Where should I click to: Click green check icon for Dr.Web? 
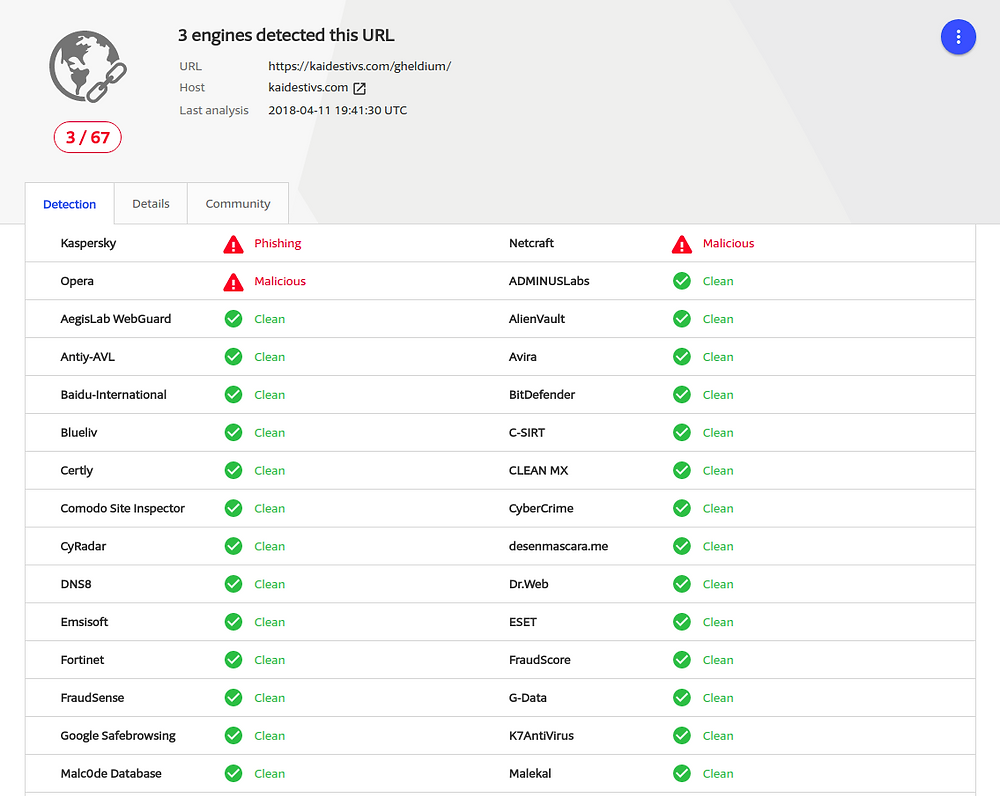(x=682, y=584)
